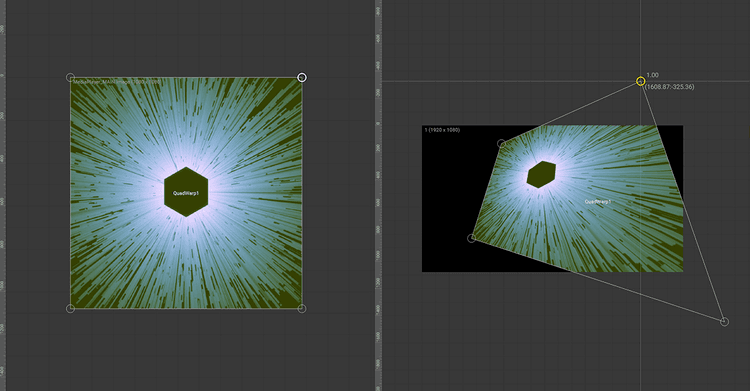Select top-right corner handle of left square image

point(302,78)
